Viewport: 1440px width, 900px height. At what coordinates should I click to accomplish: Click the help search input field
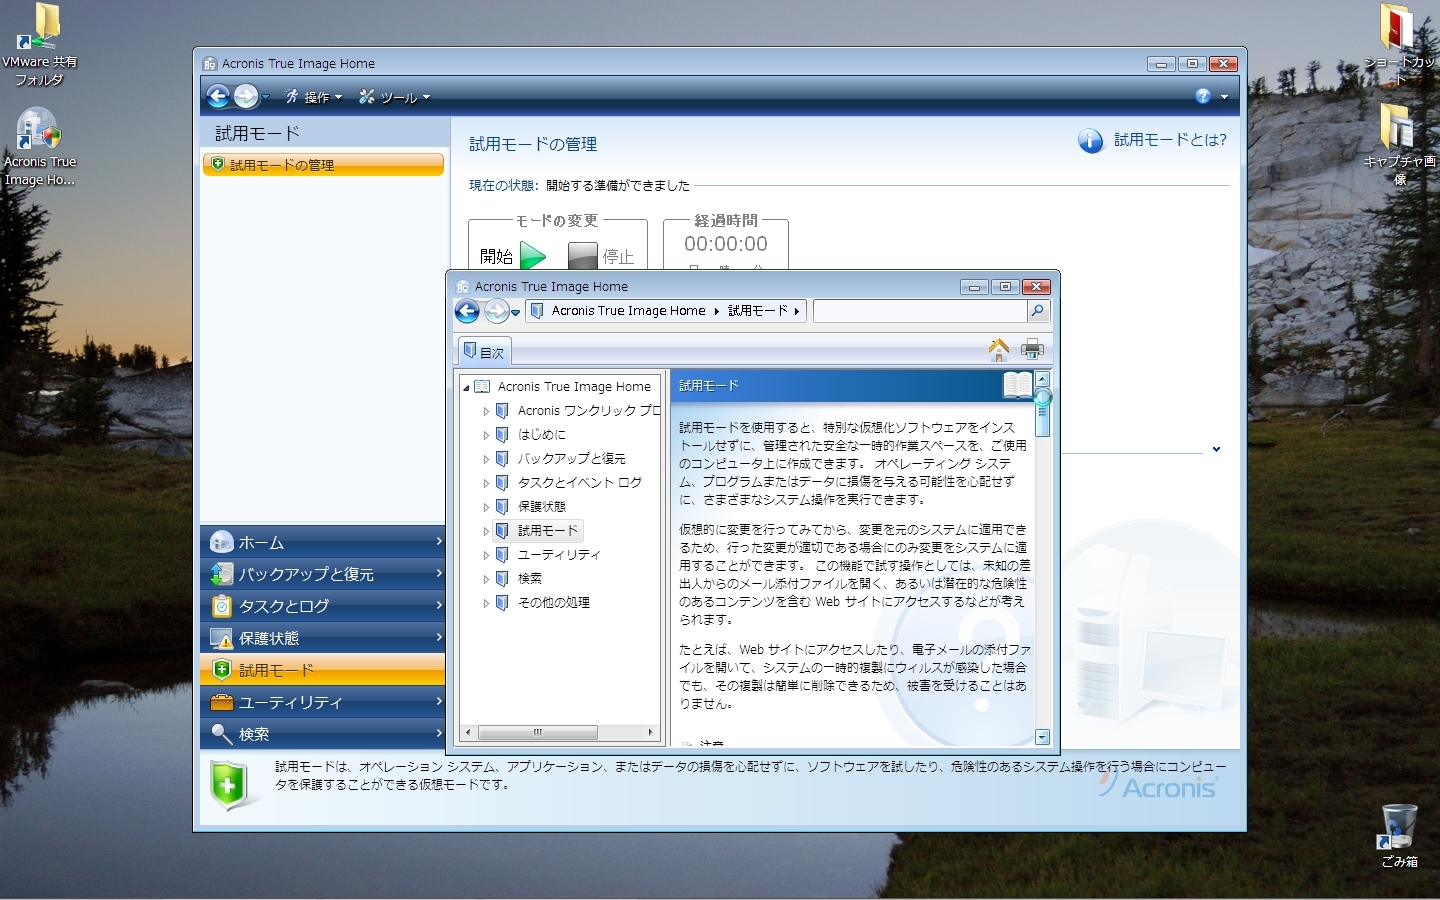(920, 311)
